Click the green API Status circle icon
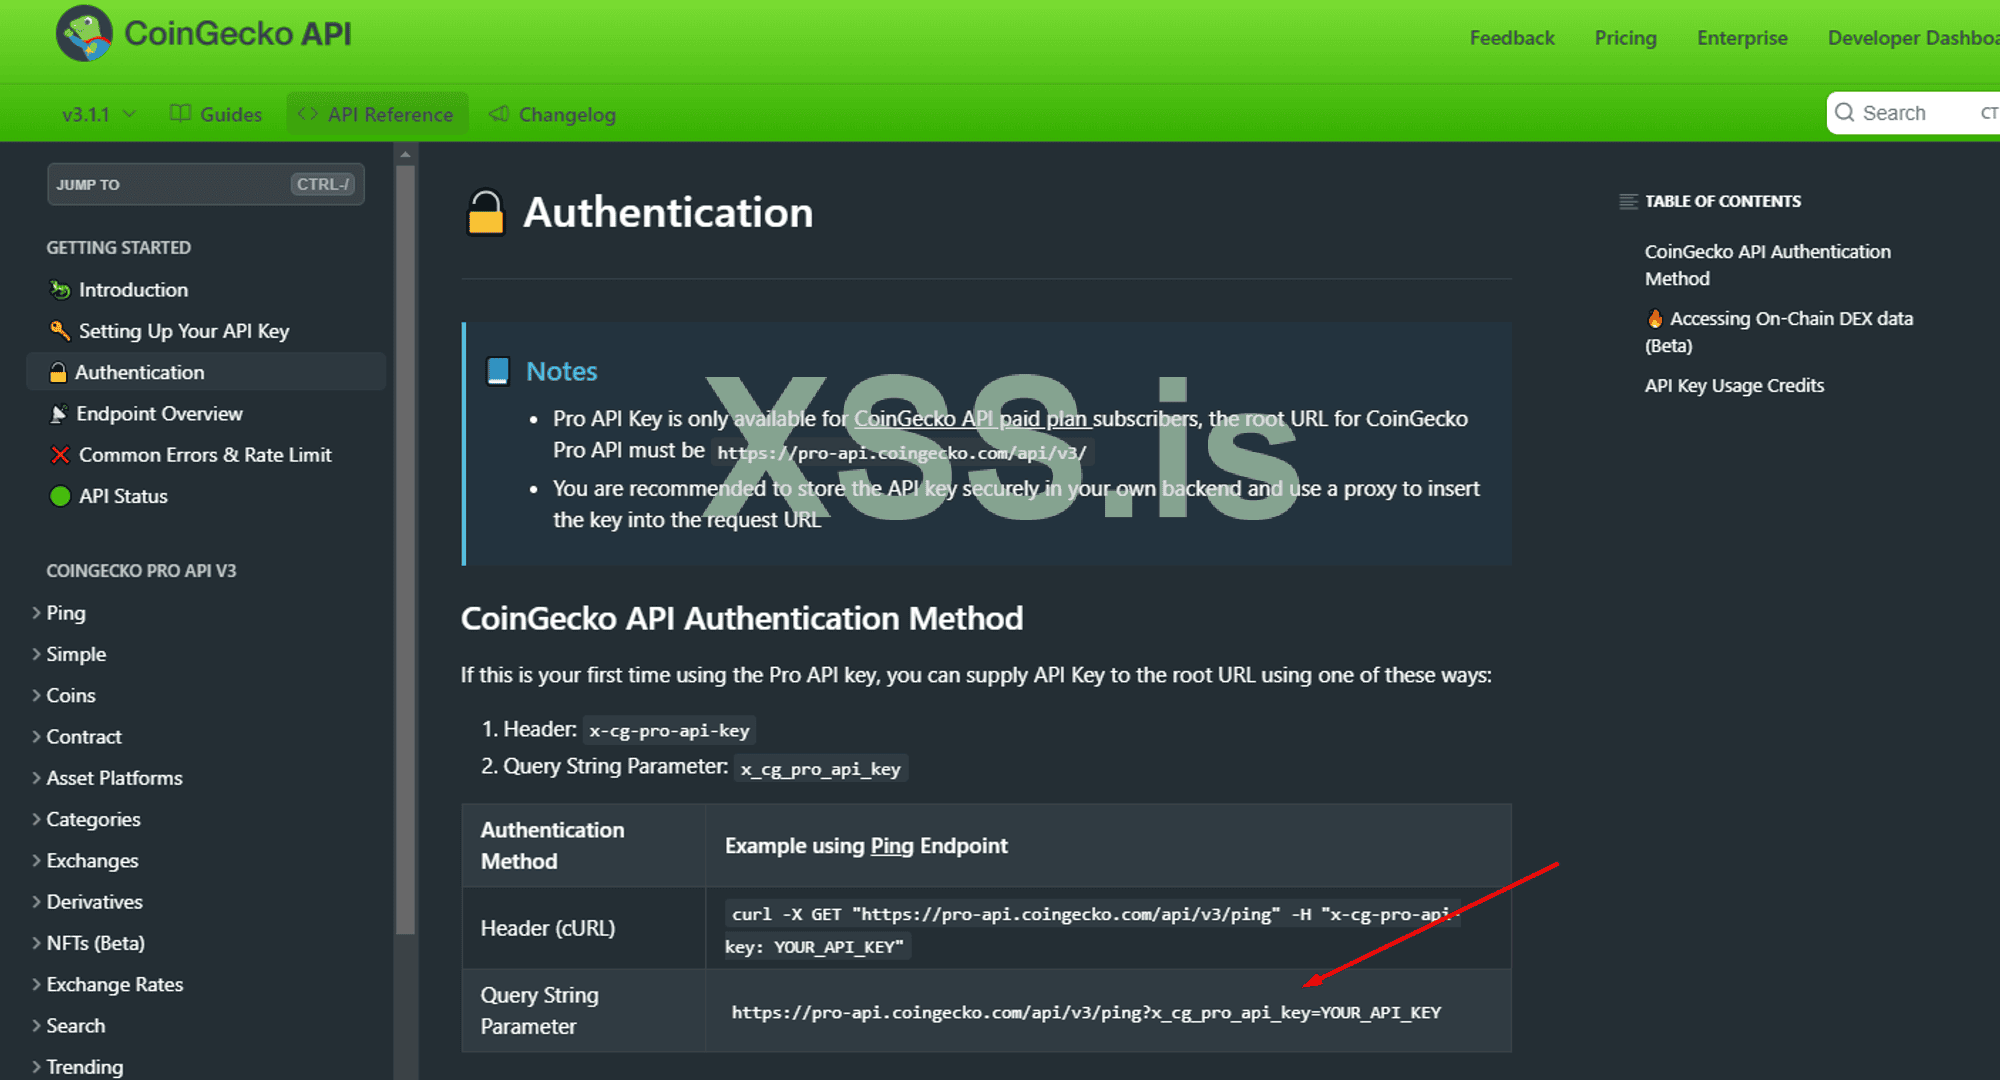The height and width of the screenshot is (1080, 2000). 60,496
